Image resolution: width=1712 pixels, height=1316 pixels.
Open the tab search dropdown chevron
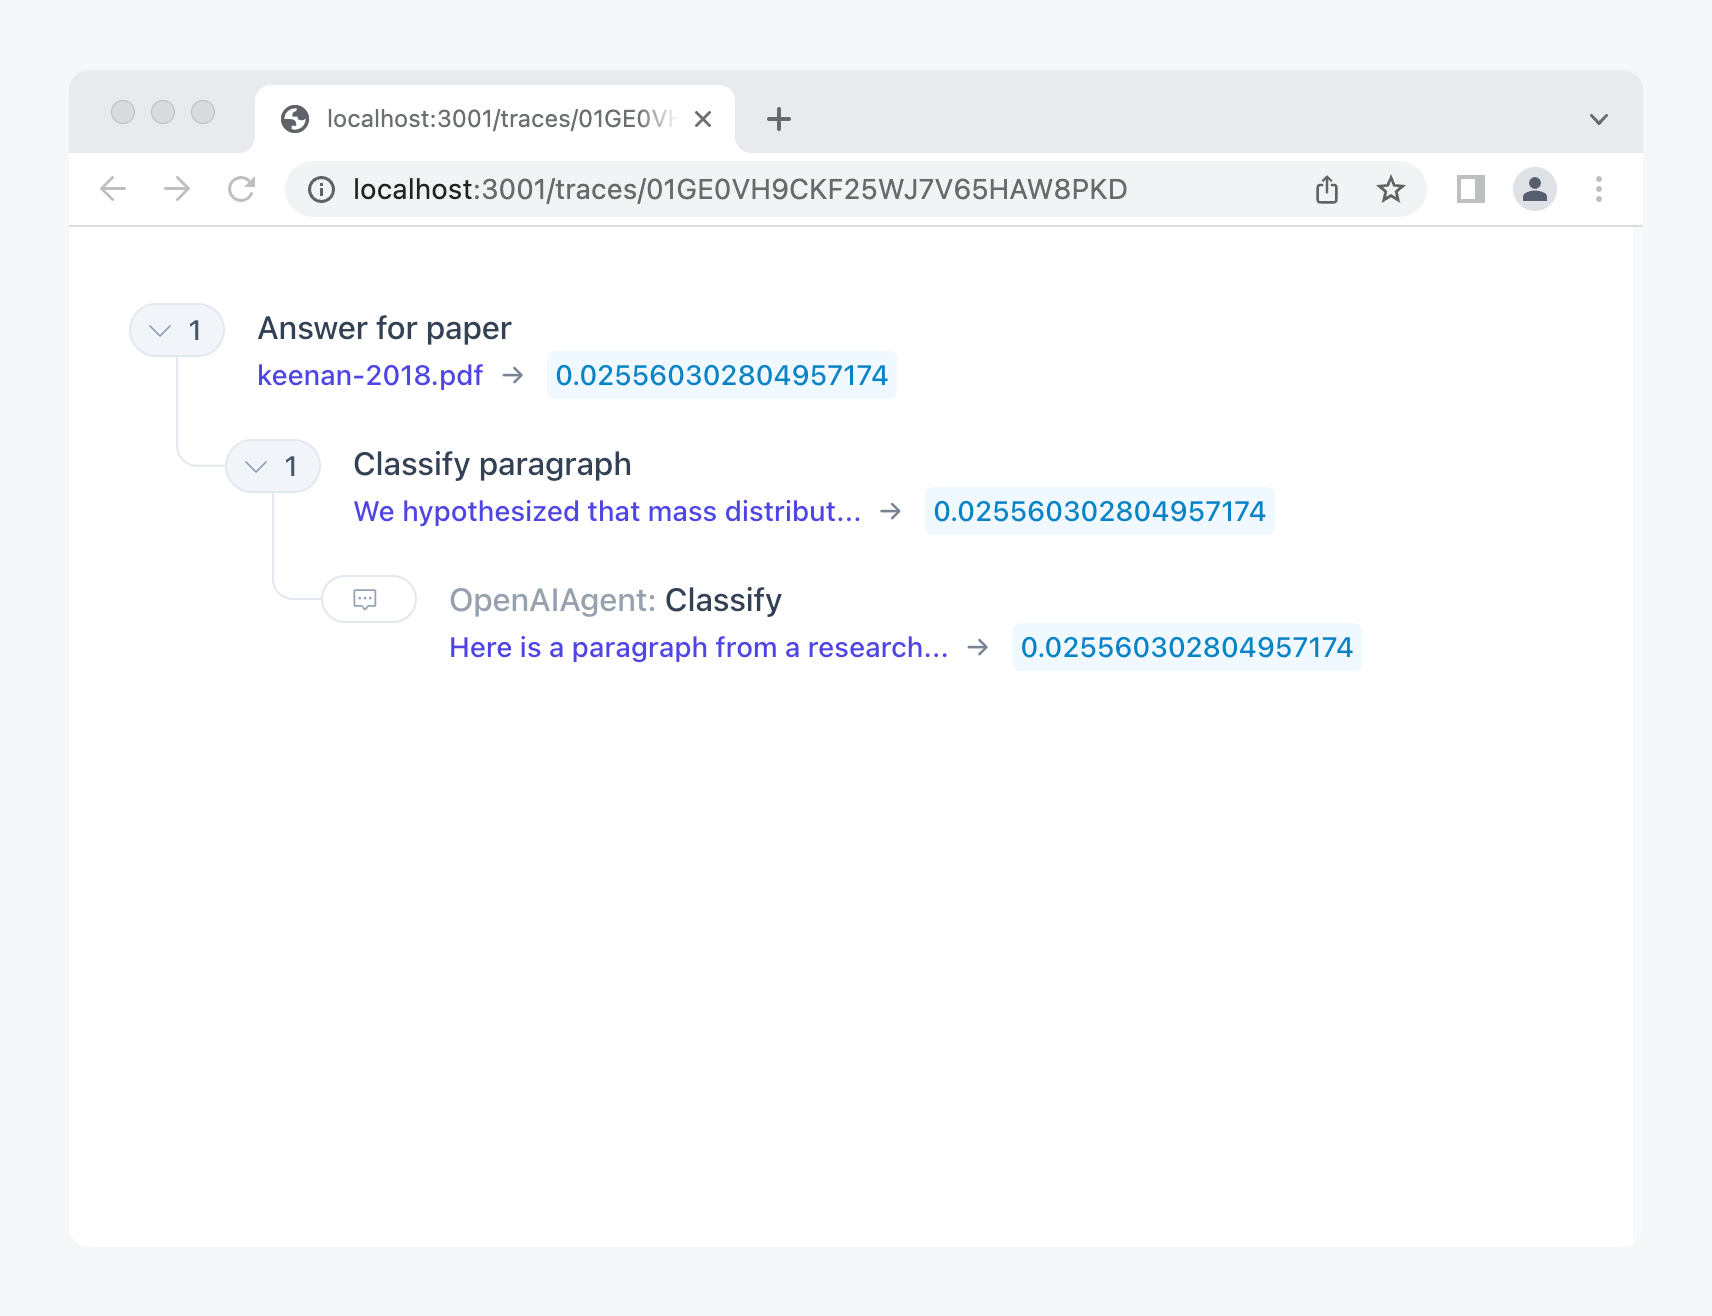1598,119
